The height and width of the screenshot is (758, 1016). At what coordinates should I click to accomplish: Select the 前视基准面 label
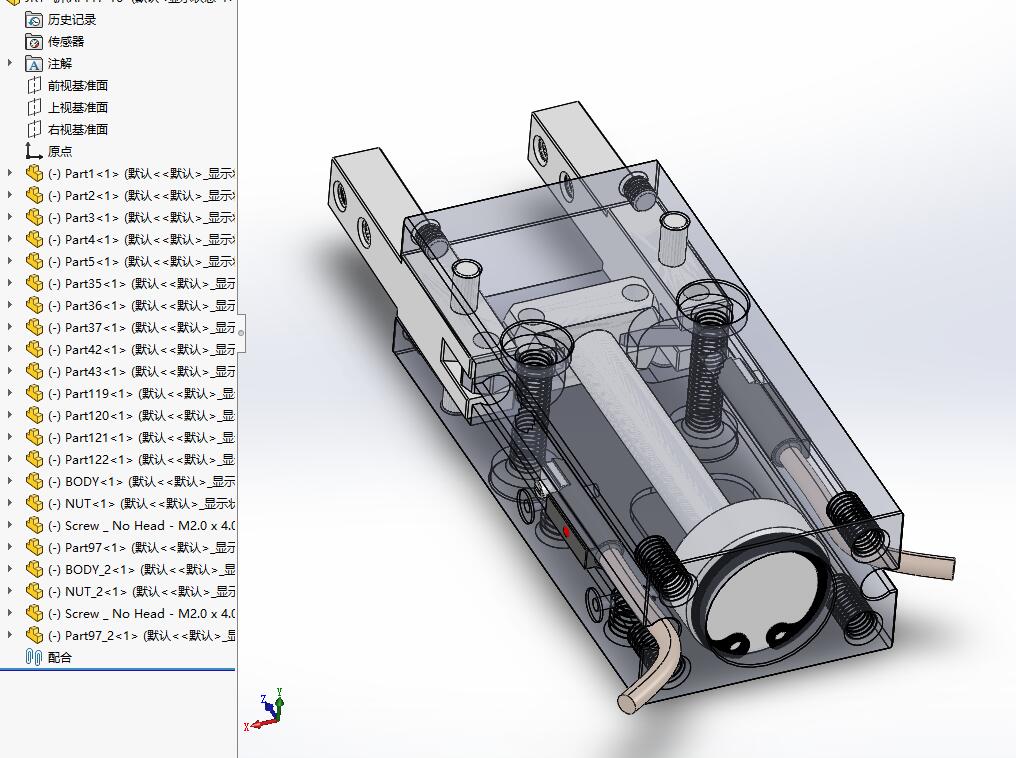(x=78, y=86)
